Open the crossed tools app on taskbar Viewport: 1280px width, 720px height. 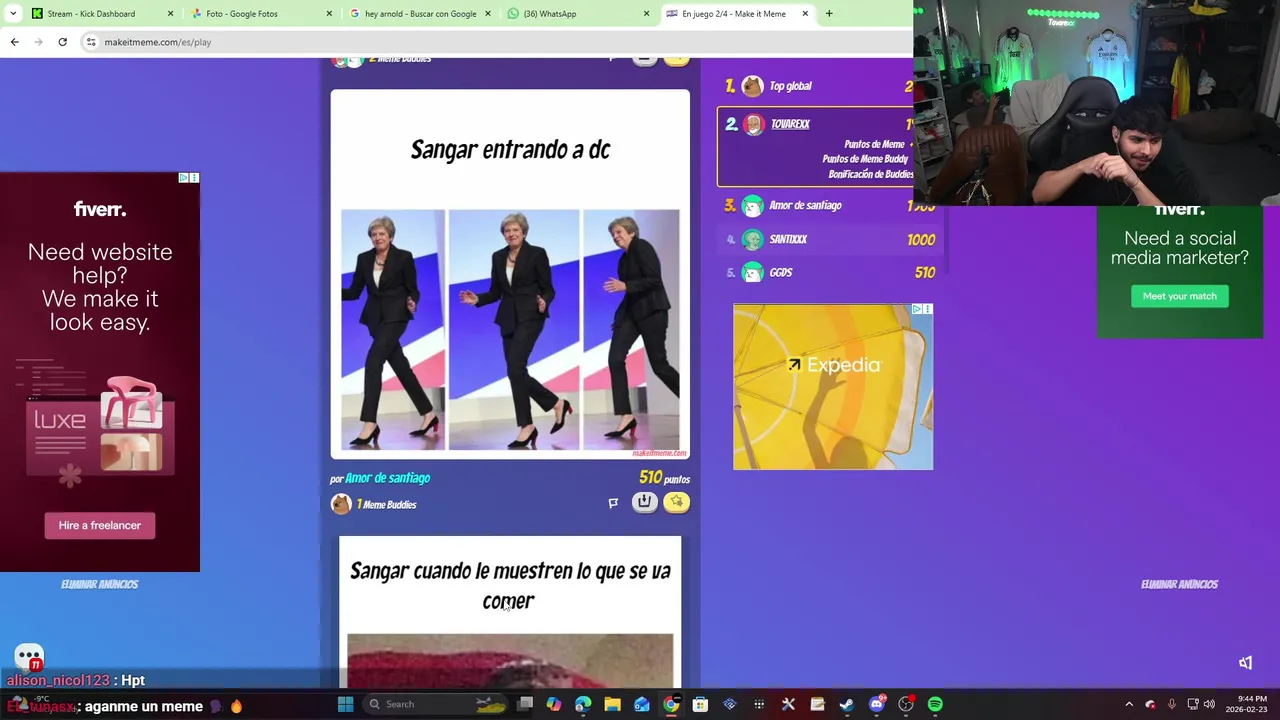tap(788, 704)
